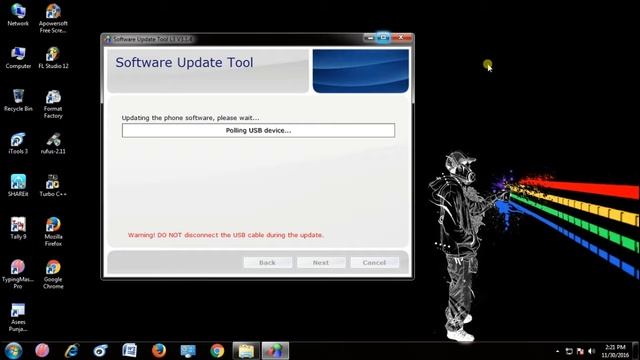Open the Windows Start menu

click(x=13, y=351)
